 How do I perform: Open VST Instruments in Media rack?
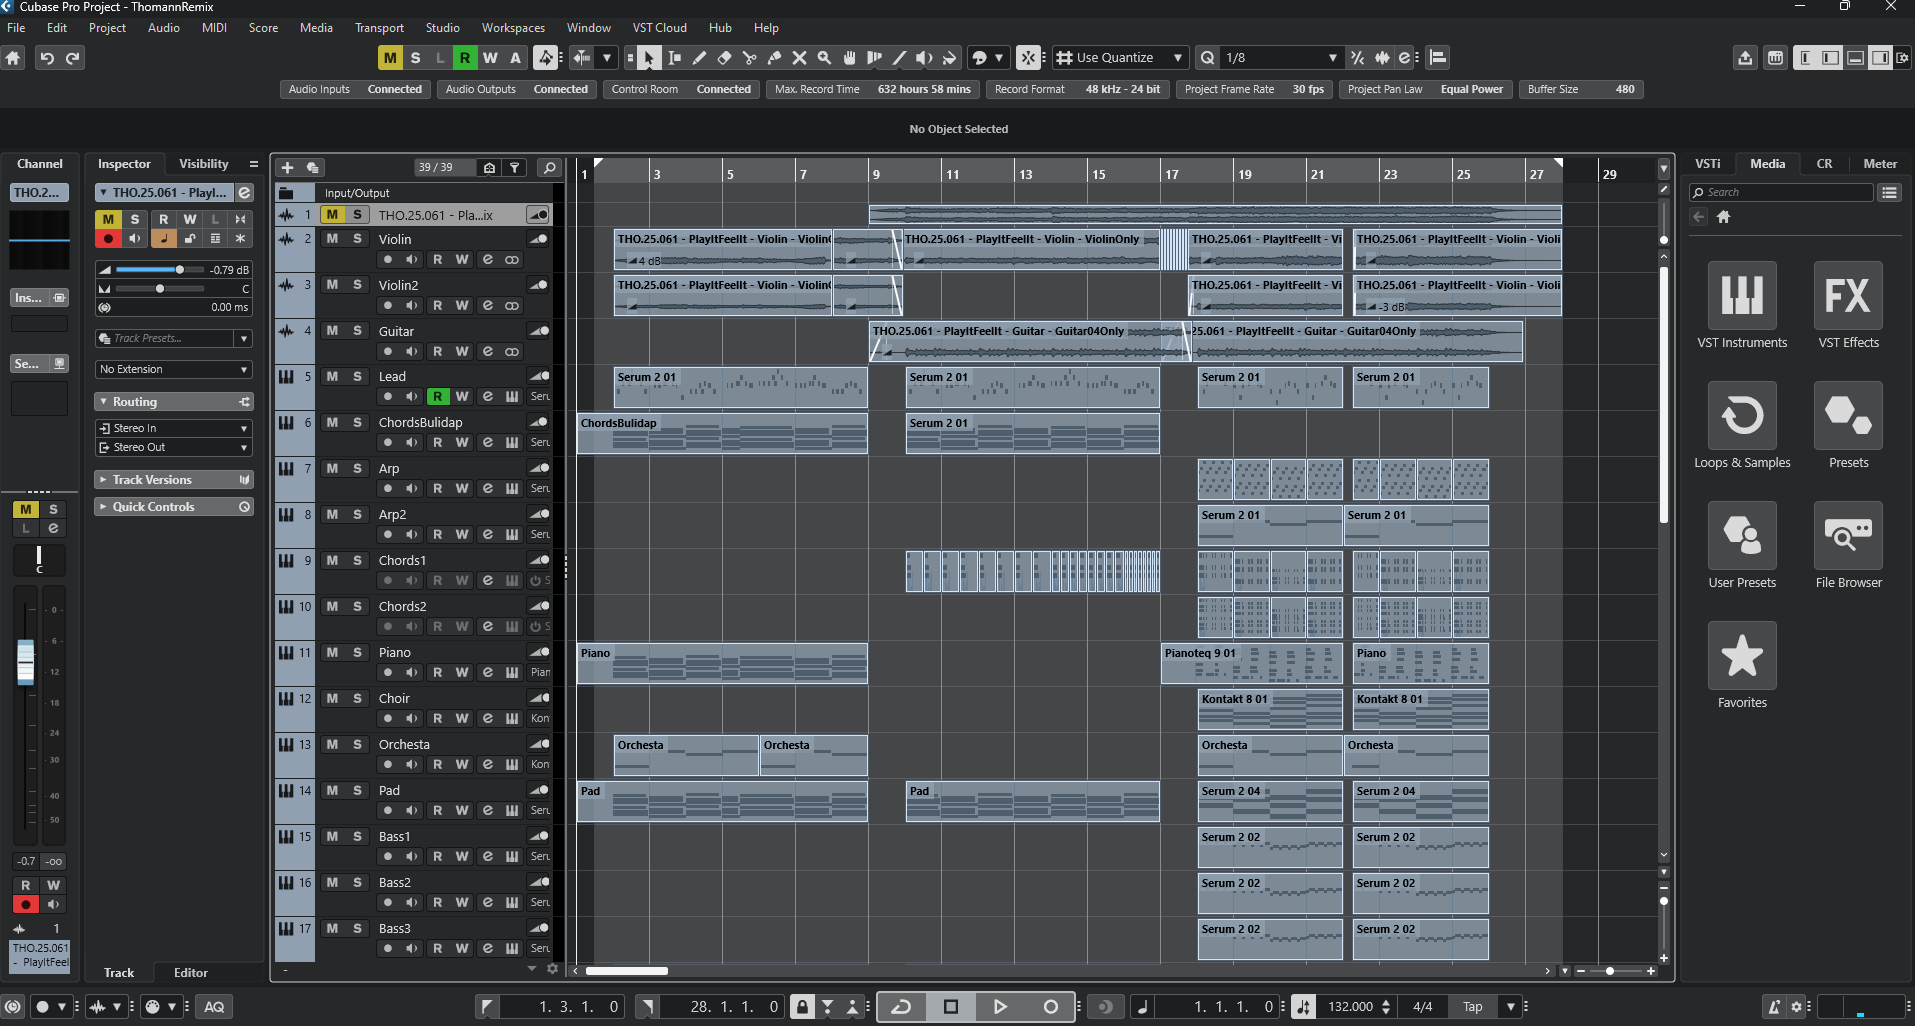coord(1741,296)
